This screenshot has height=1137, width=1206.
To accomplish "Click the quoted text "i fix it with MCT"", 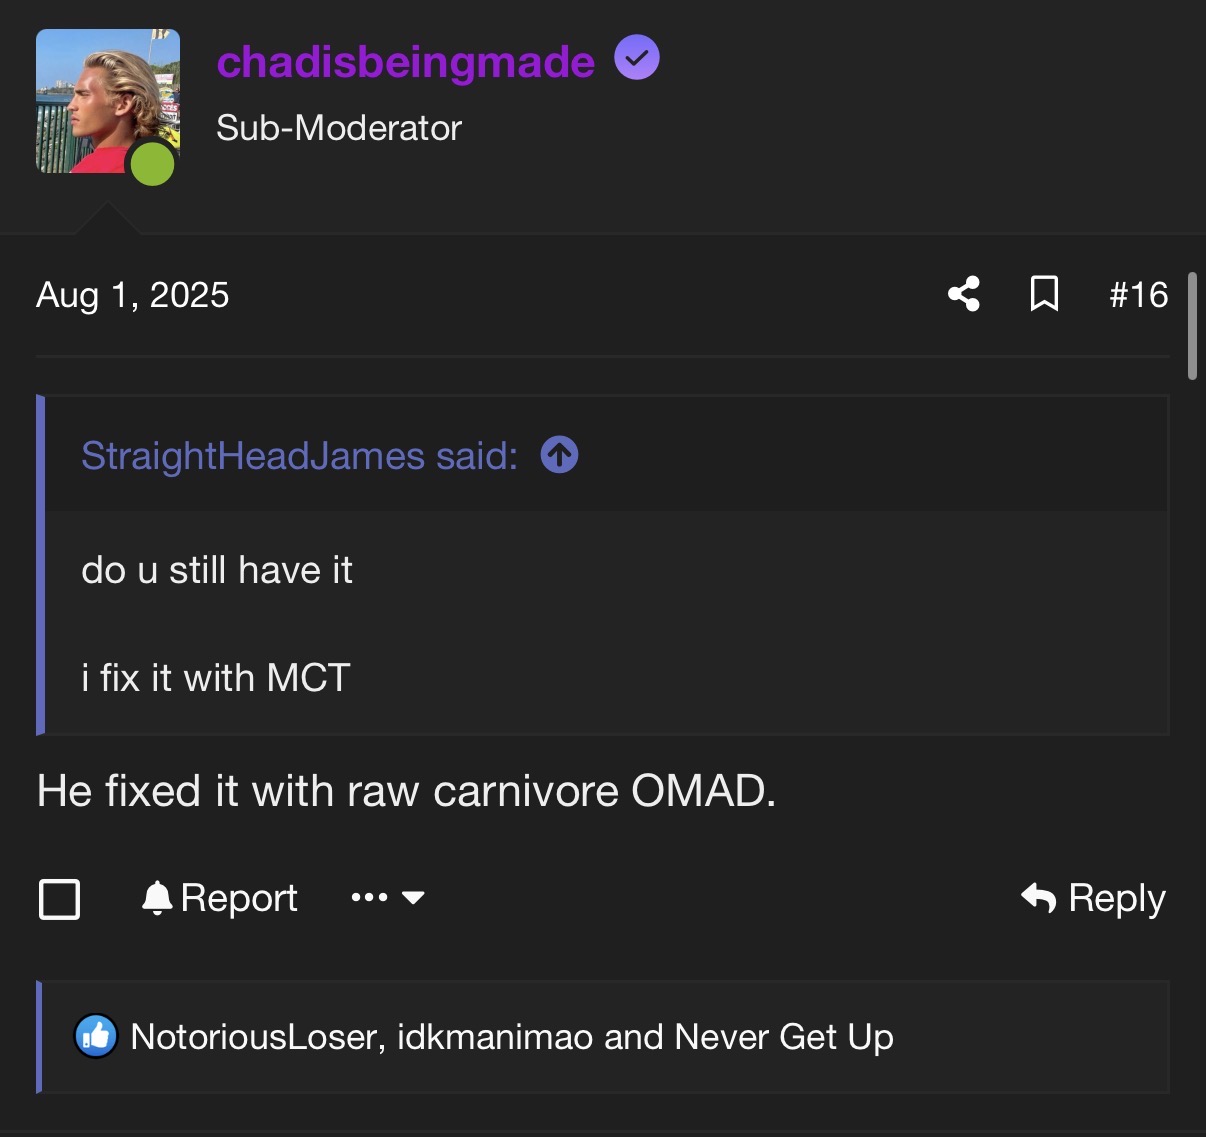I will pyautogui.click(x=216, y=678).
